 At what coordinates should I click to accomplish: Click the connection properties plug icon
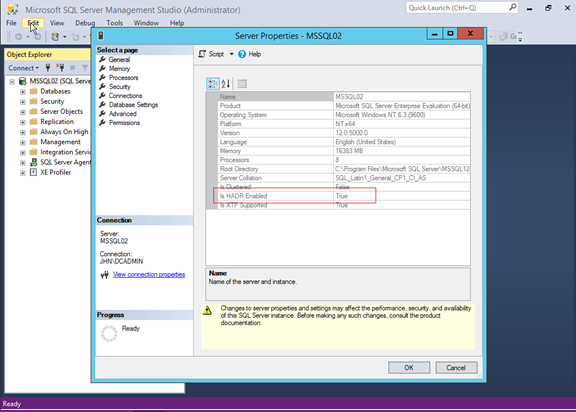point(105,275)
